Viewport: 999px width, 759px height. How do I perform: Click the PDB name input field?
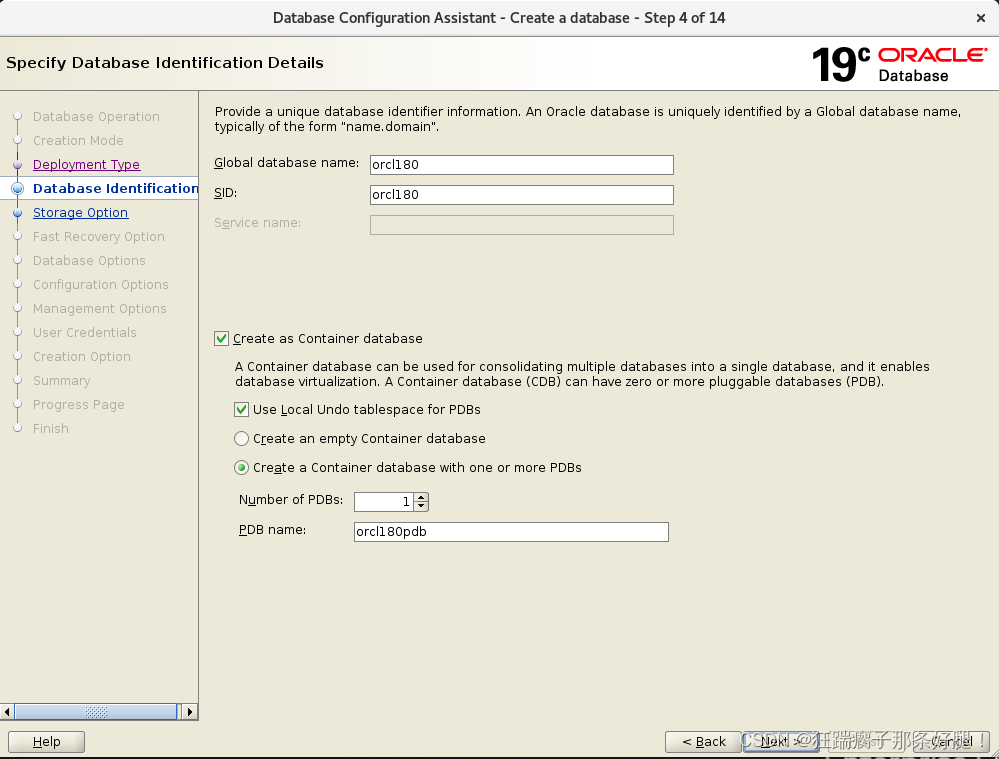point(511,531)
